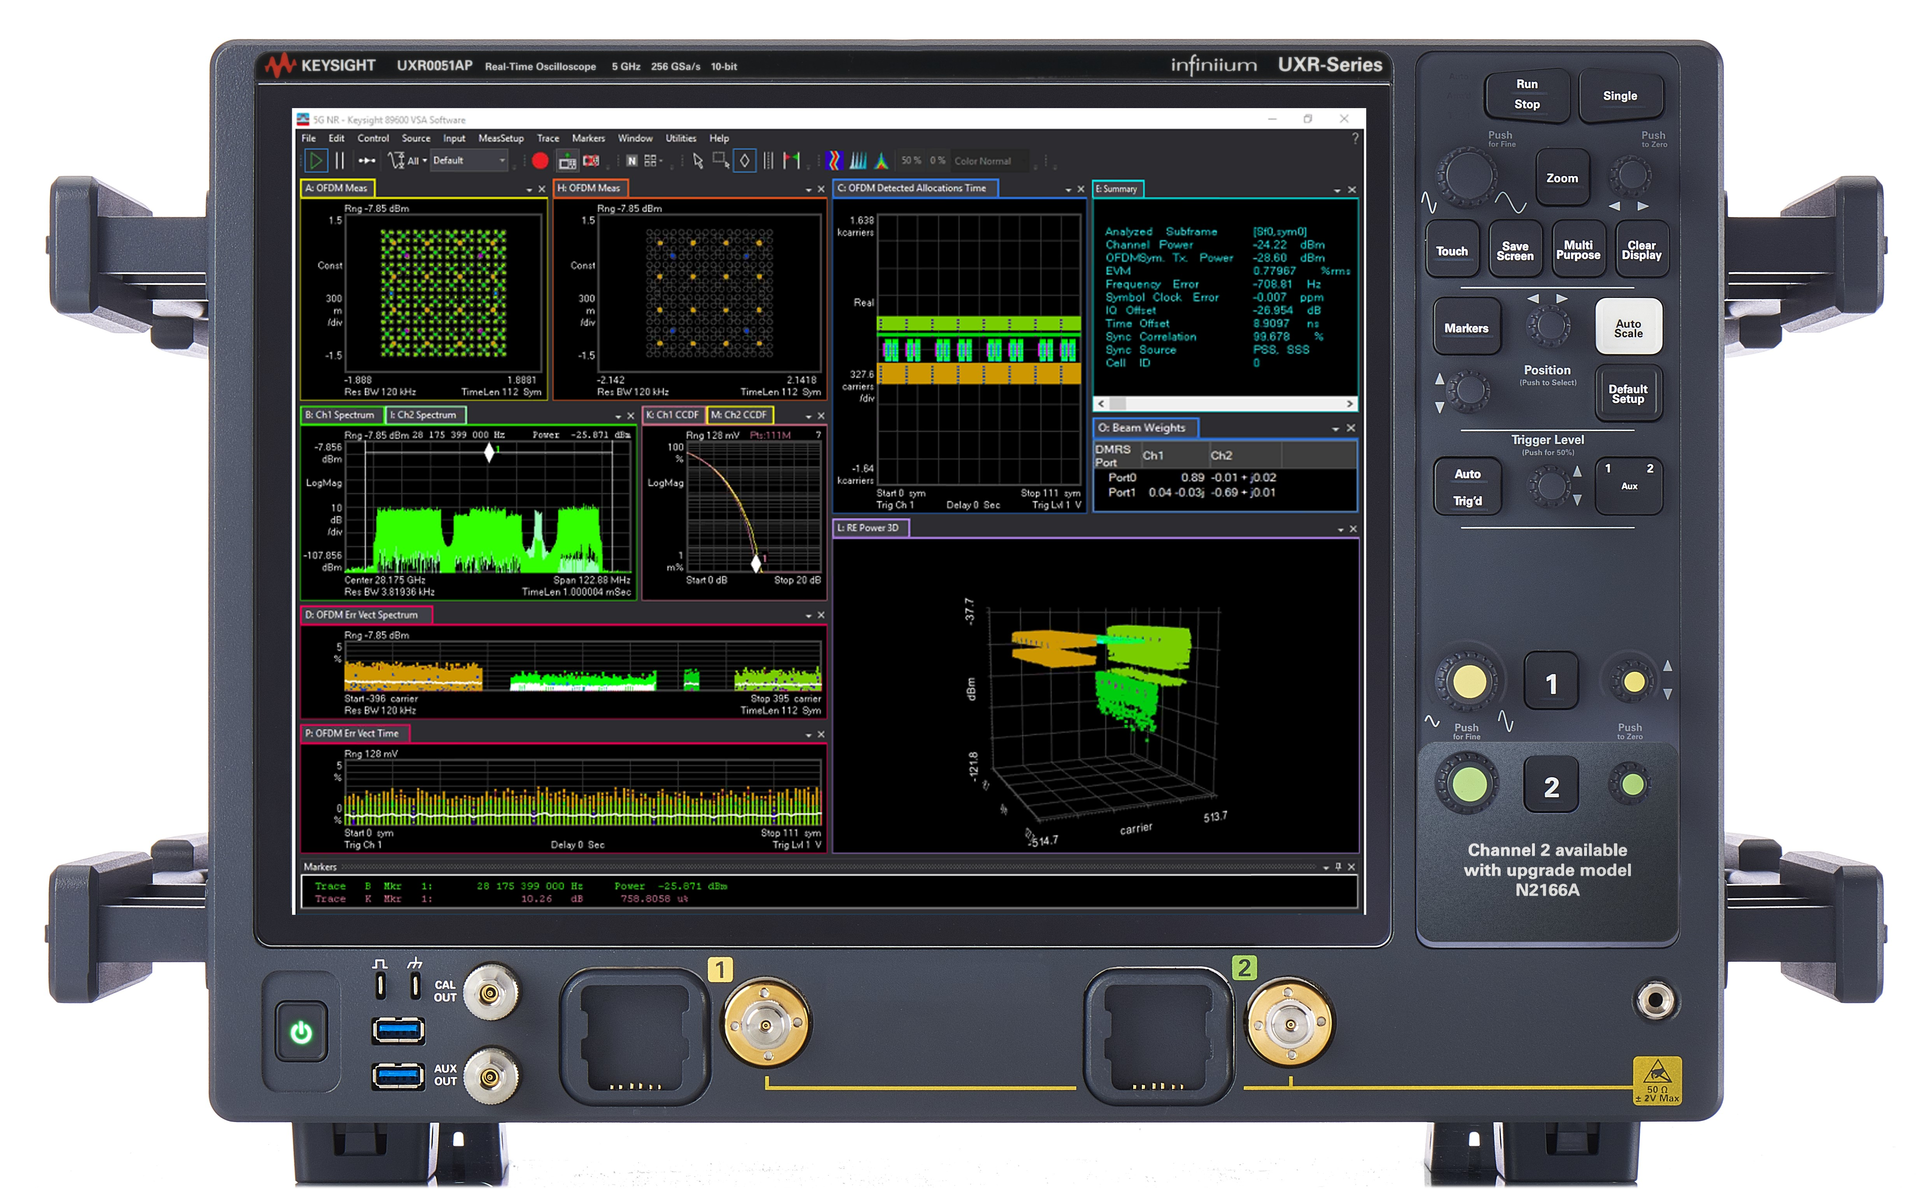The height and width of the screenshot is (1189, 1920).
Task: Click the zoom selection rectangle icon
Action: click(x=720, y=160)
